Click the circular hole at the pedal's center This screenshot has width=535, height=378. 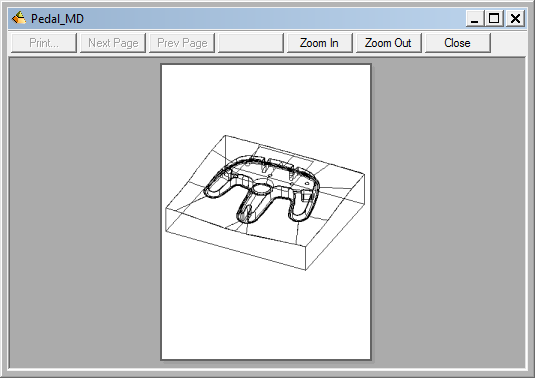coord(262,187)
